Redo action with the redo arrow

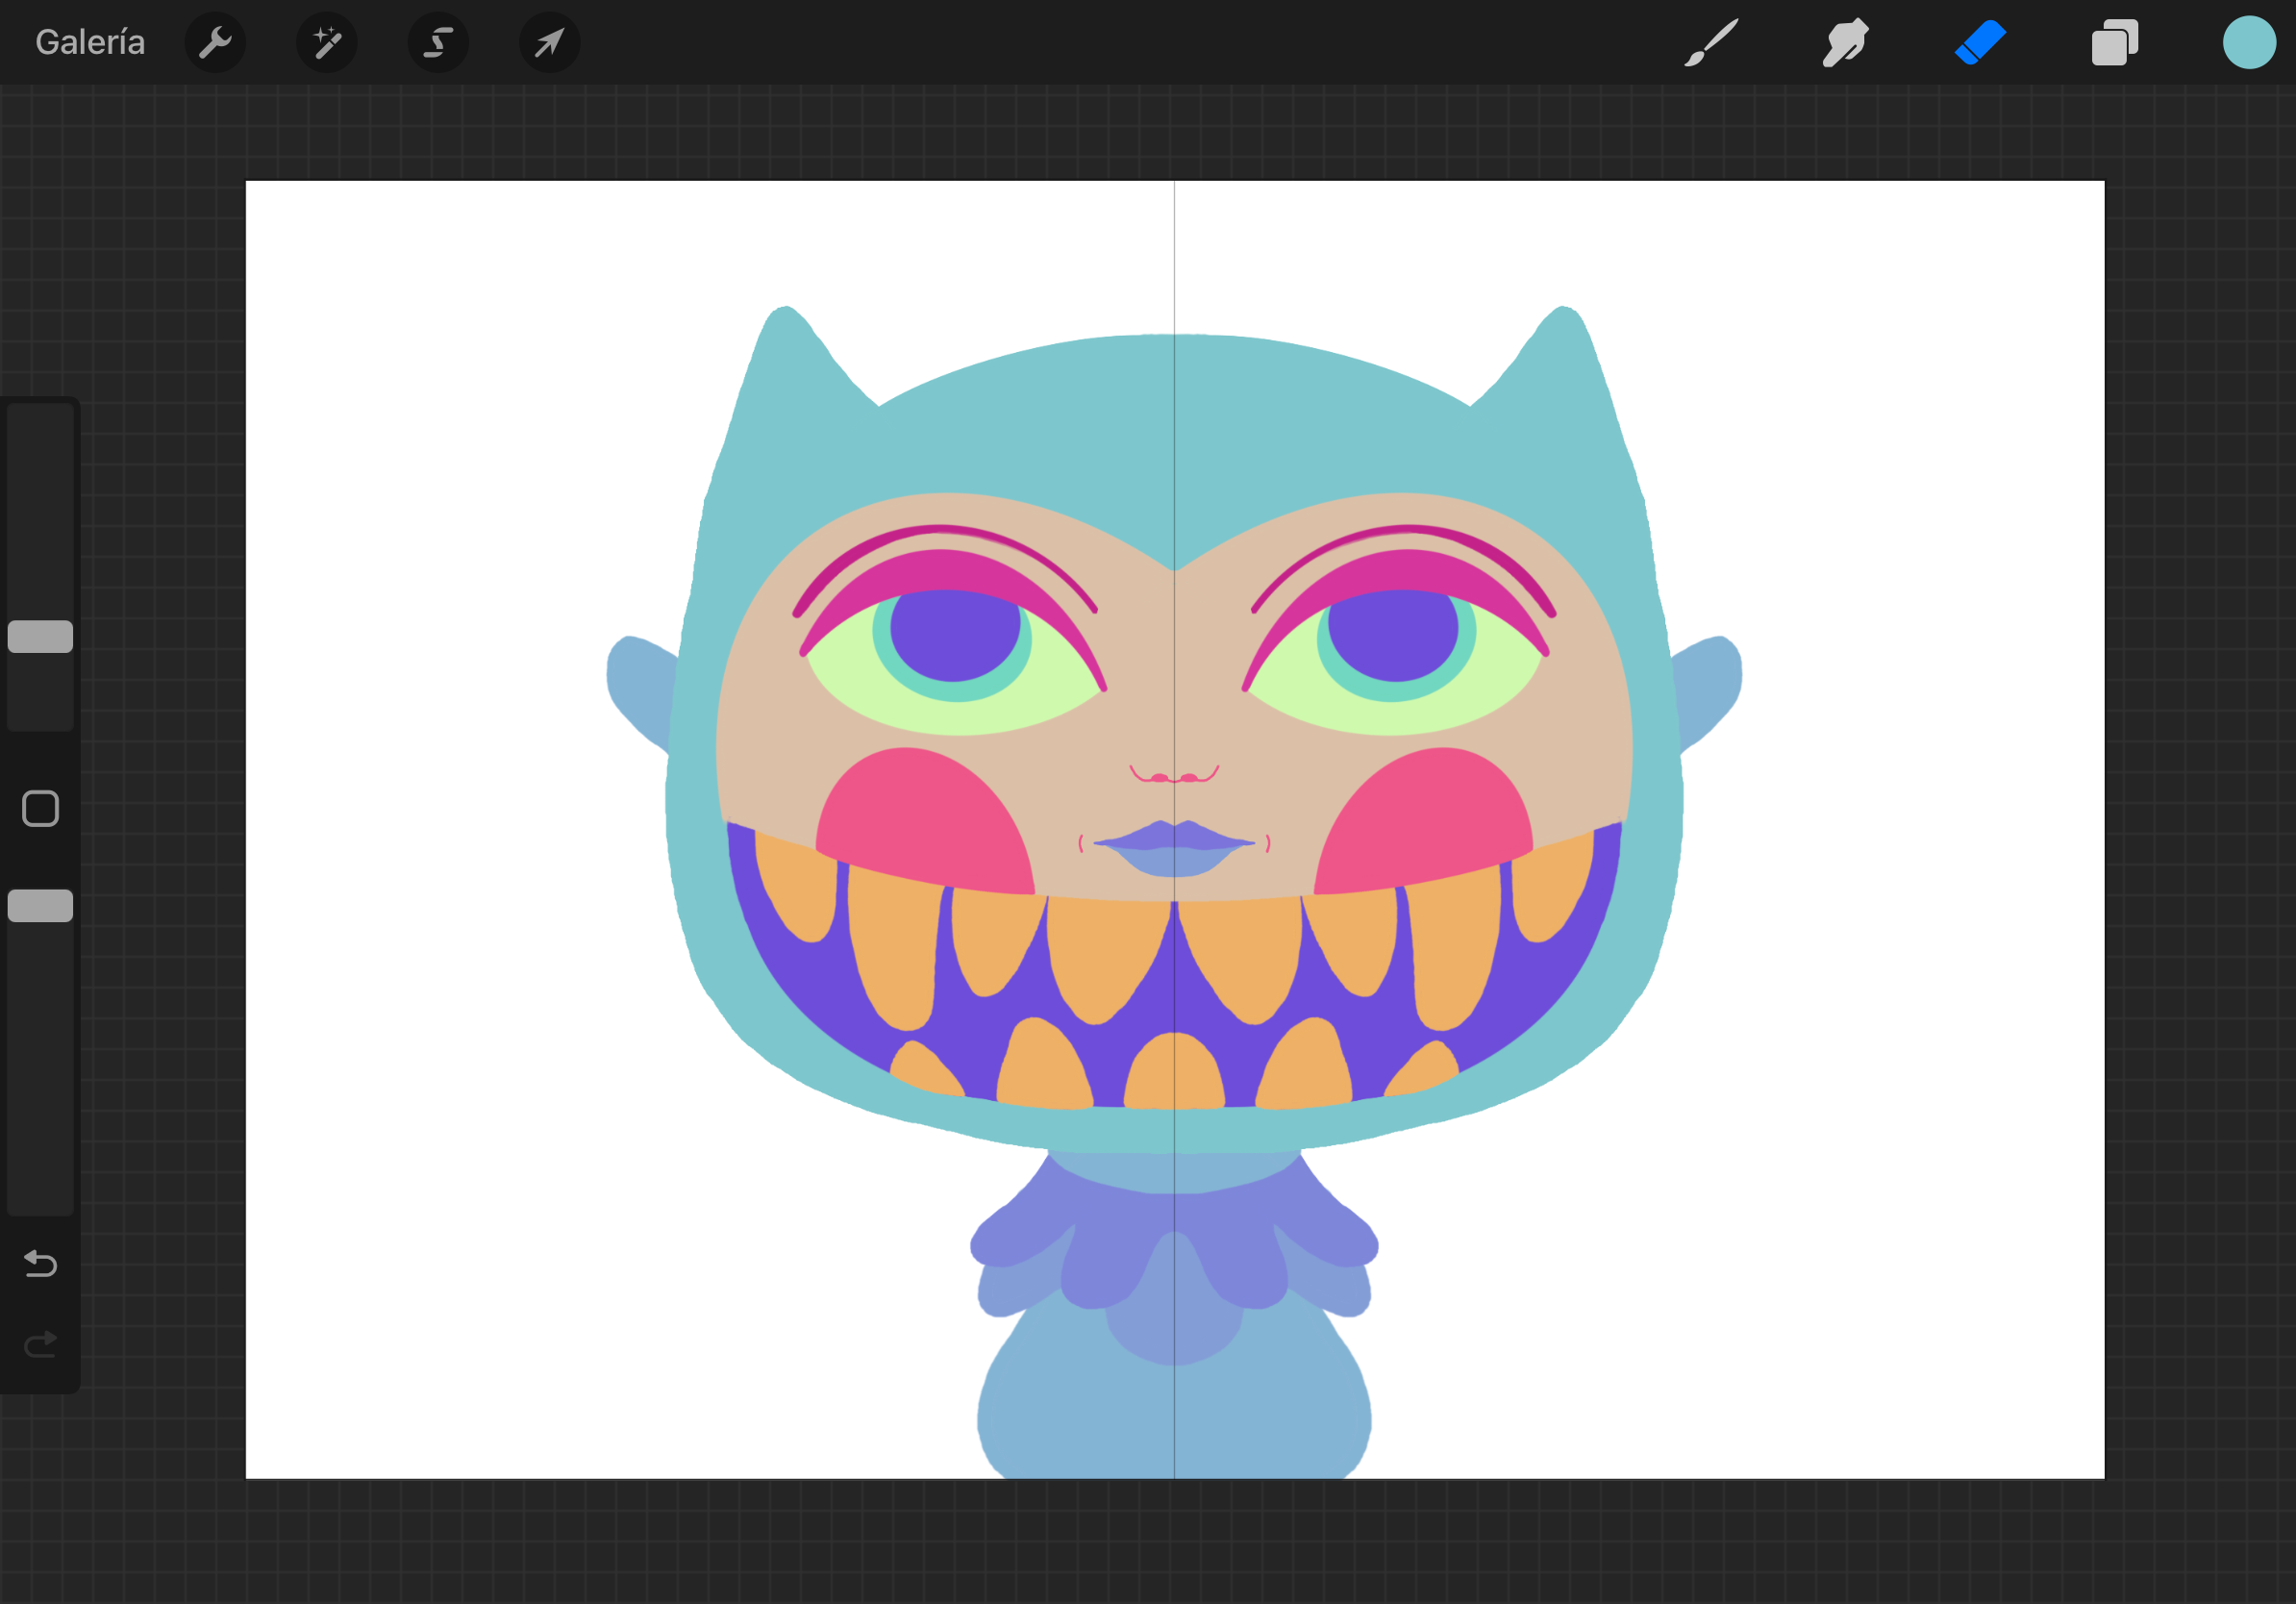(x=40, y=1344)
